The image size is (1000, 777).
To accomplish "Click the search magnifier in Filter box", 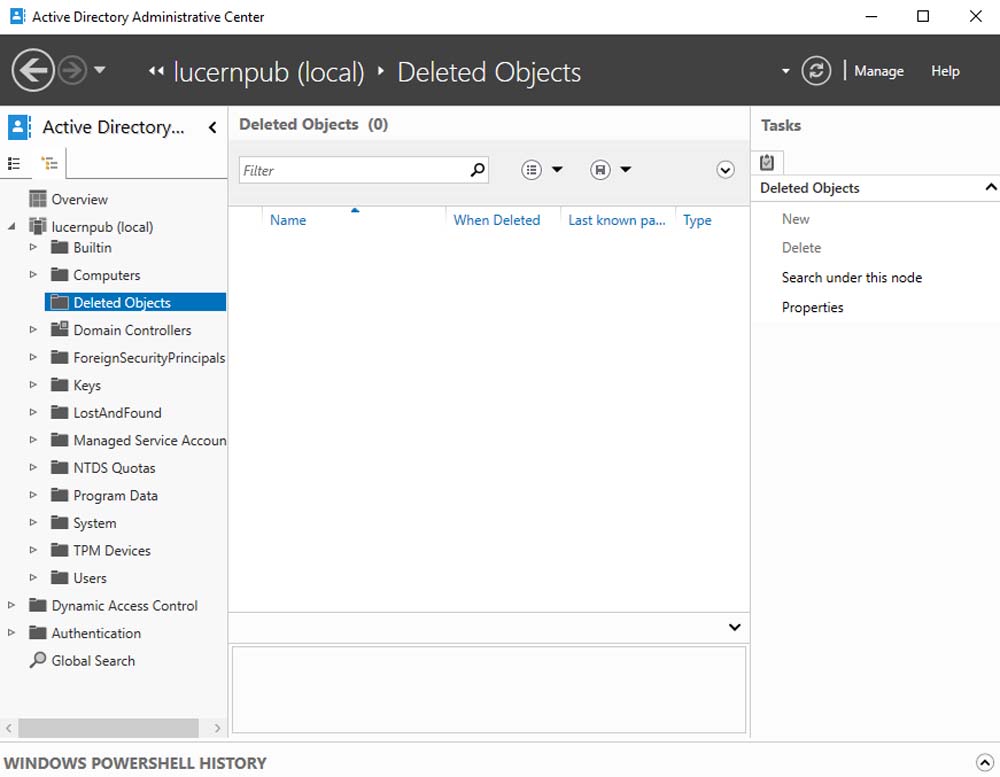I will click(x=477, y=170).
